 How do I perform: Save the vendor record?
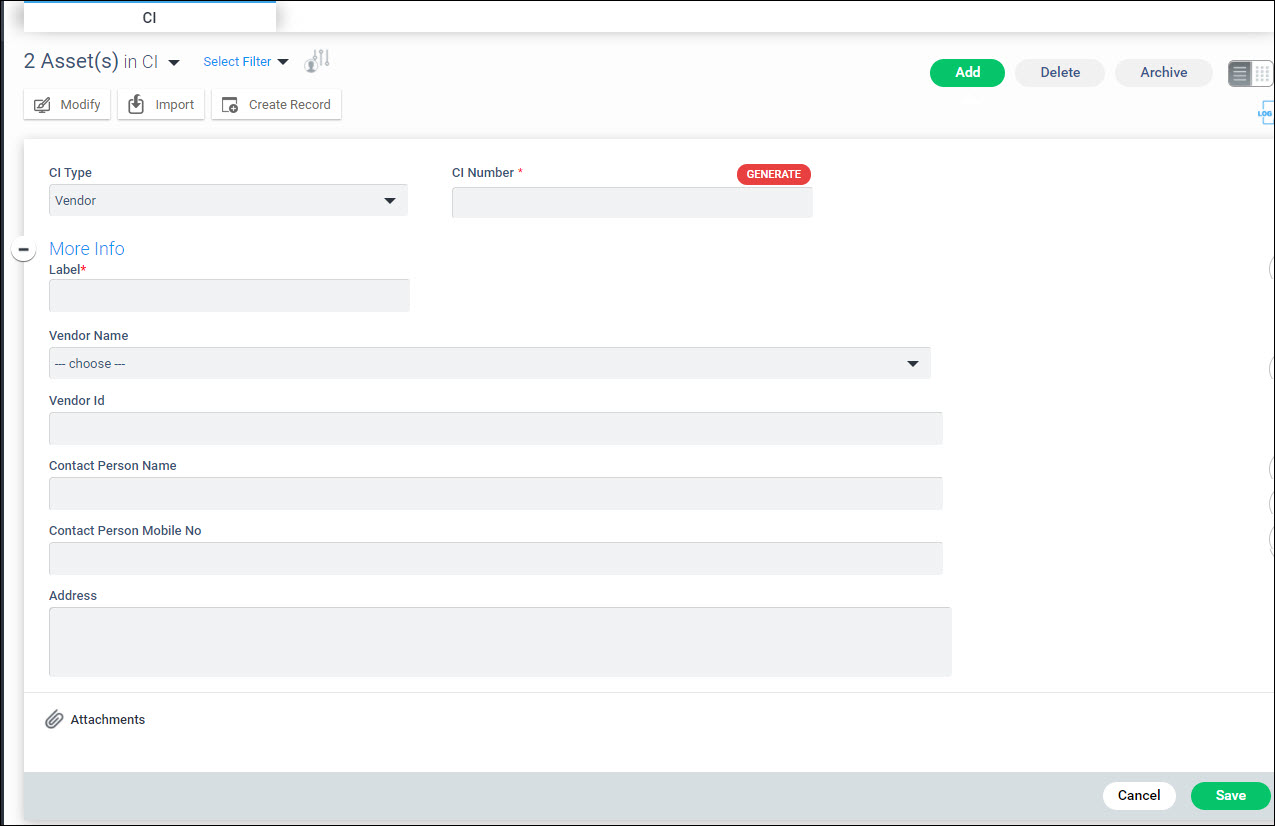point(1230,795)
